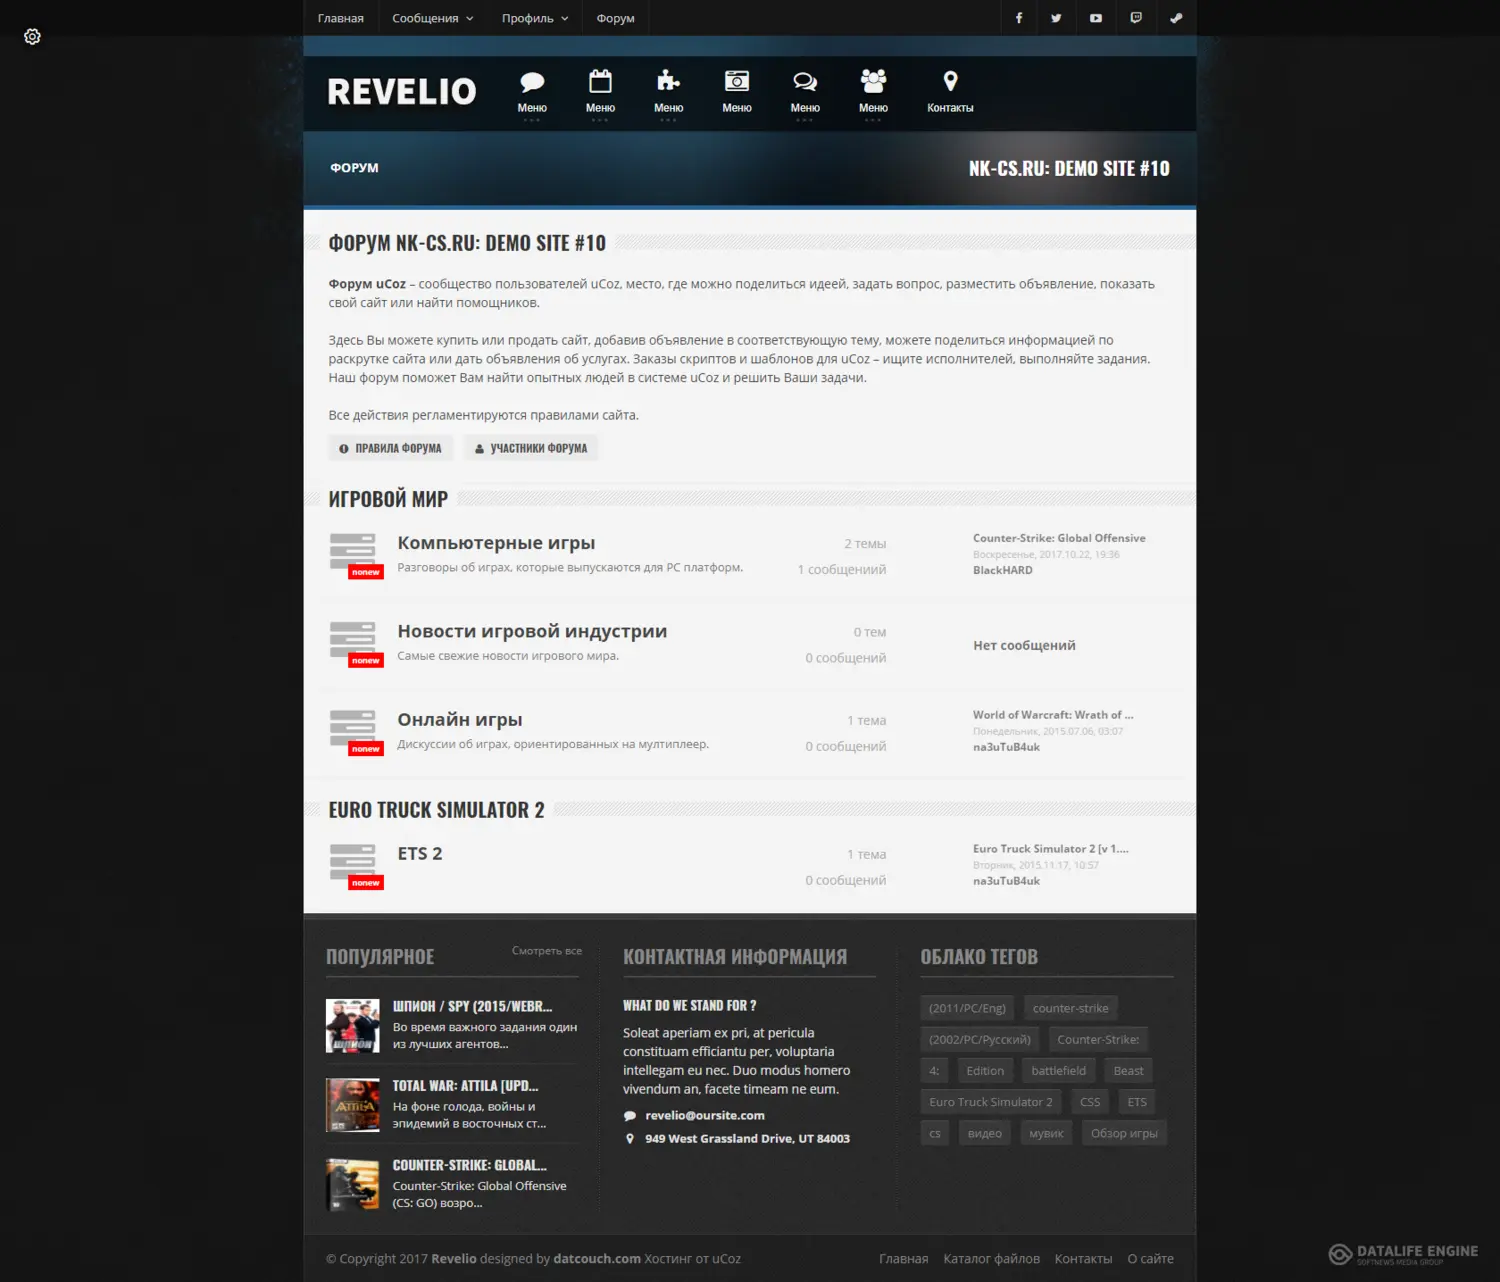Image resolution: width=1500 pixels, height=1282 pixels.
Task: Open the Counter-Strike: Global thumbnail
Action: click(x=353, y=1184)
